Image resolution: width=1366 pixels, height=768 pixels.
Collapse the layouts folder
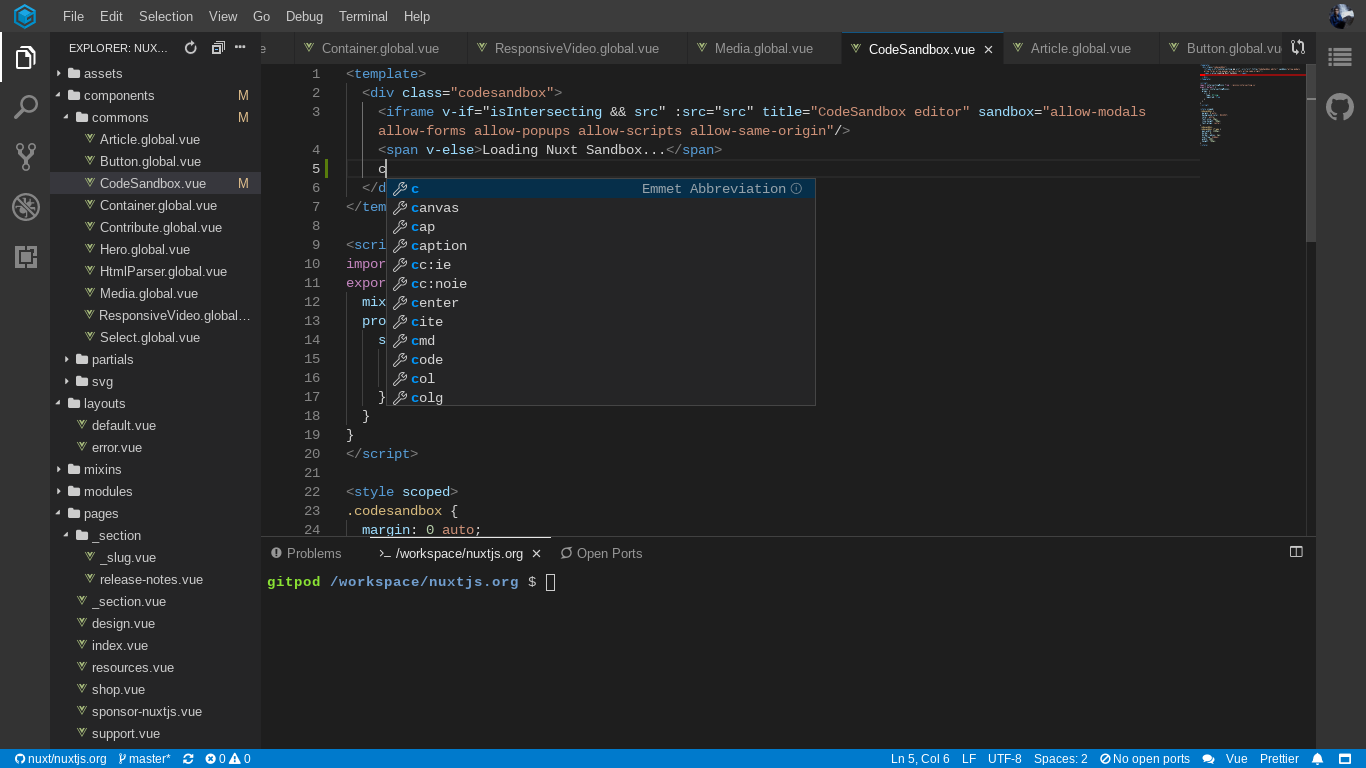point(104,403)
